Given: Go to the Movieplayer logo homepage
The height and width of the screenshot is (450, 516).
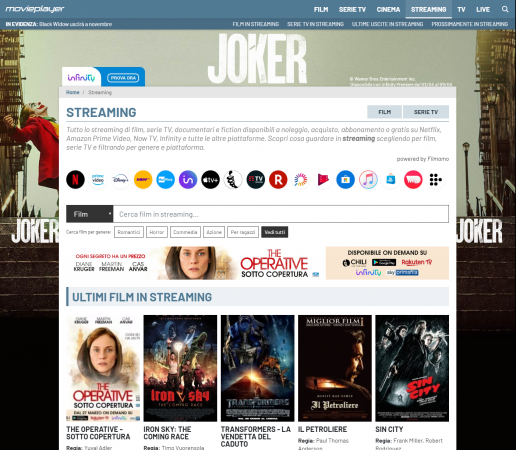Looking at the screenshot, I should 35,9.
